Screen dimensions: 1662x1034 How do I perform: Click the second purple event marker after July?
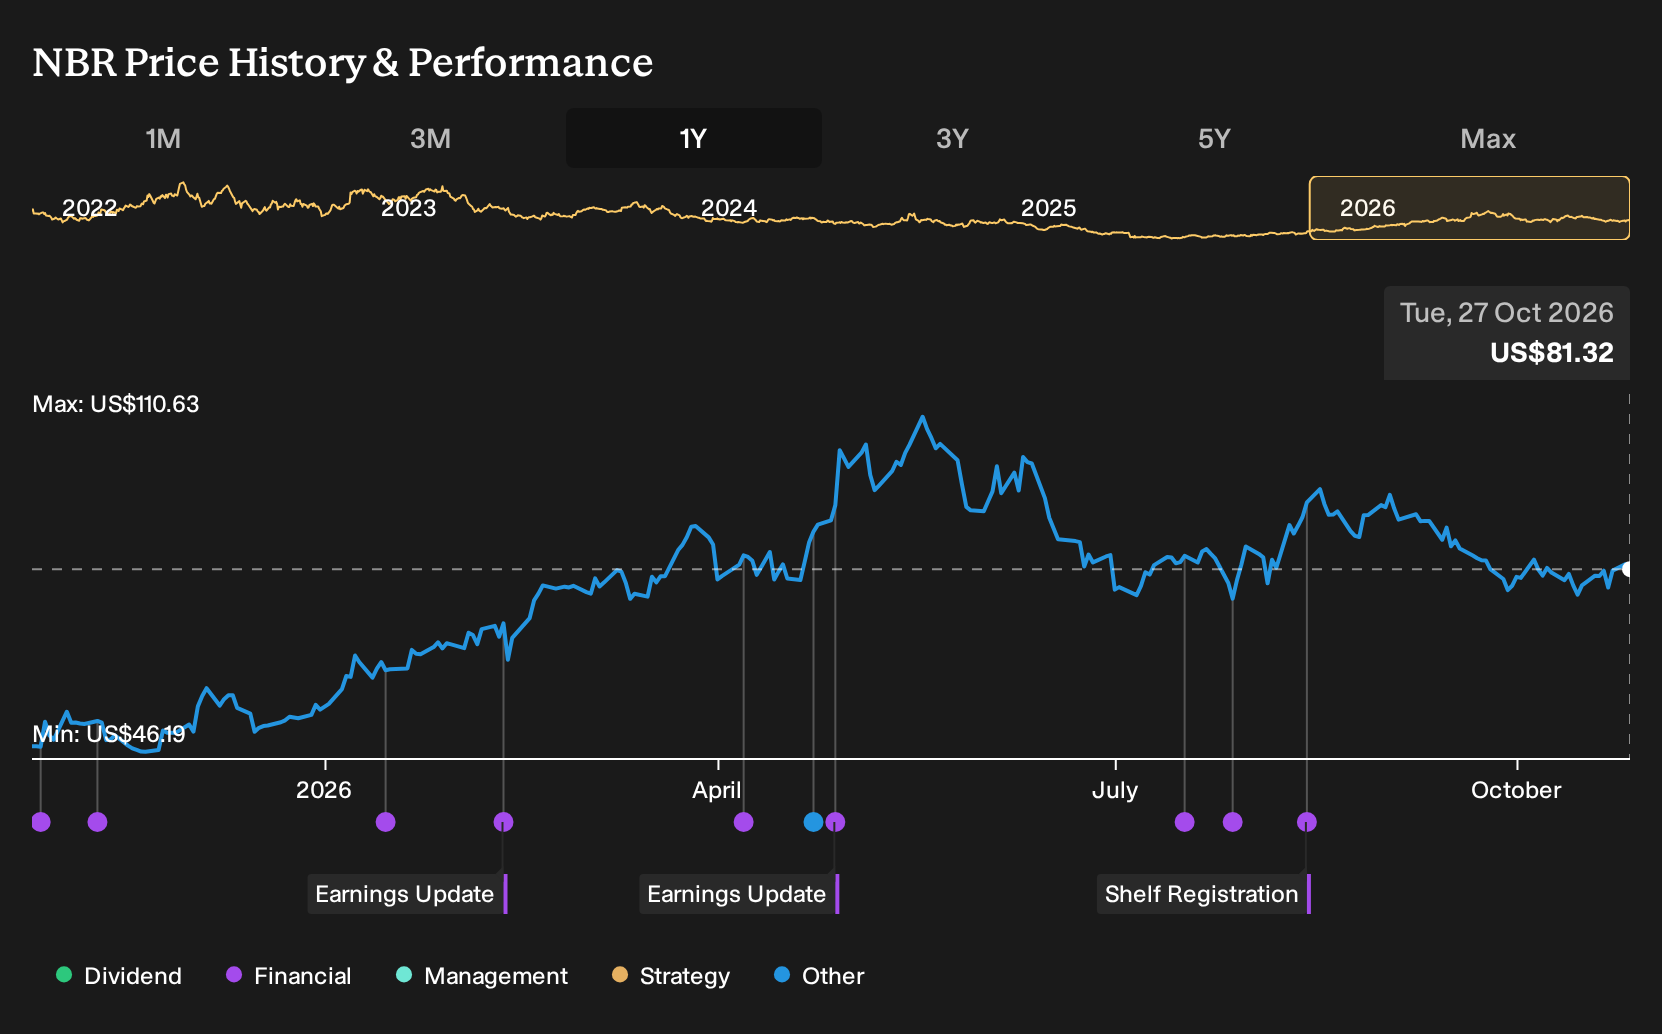click(1233, 822)
